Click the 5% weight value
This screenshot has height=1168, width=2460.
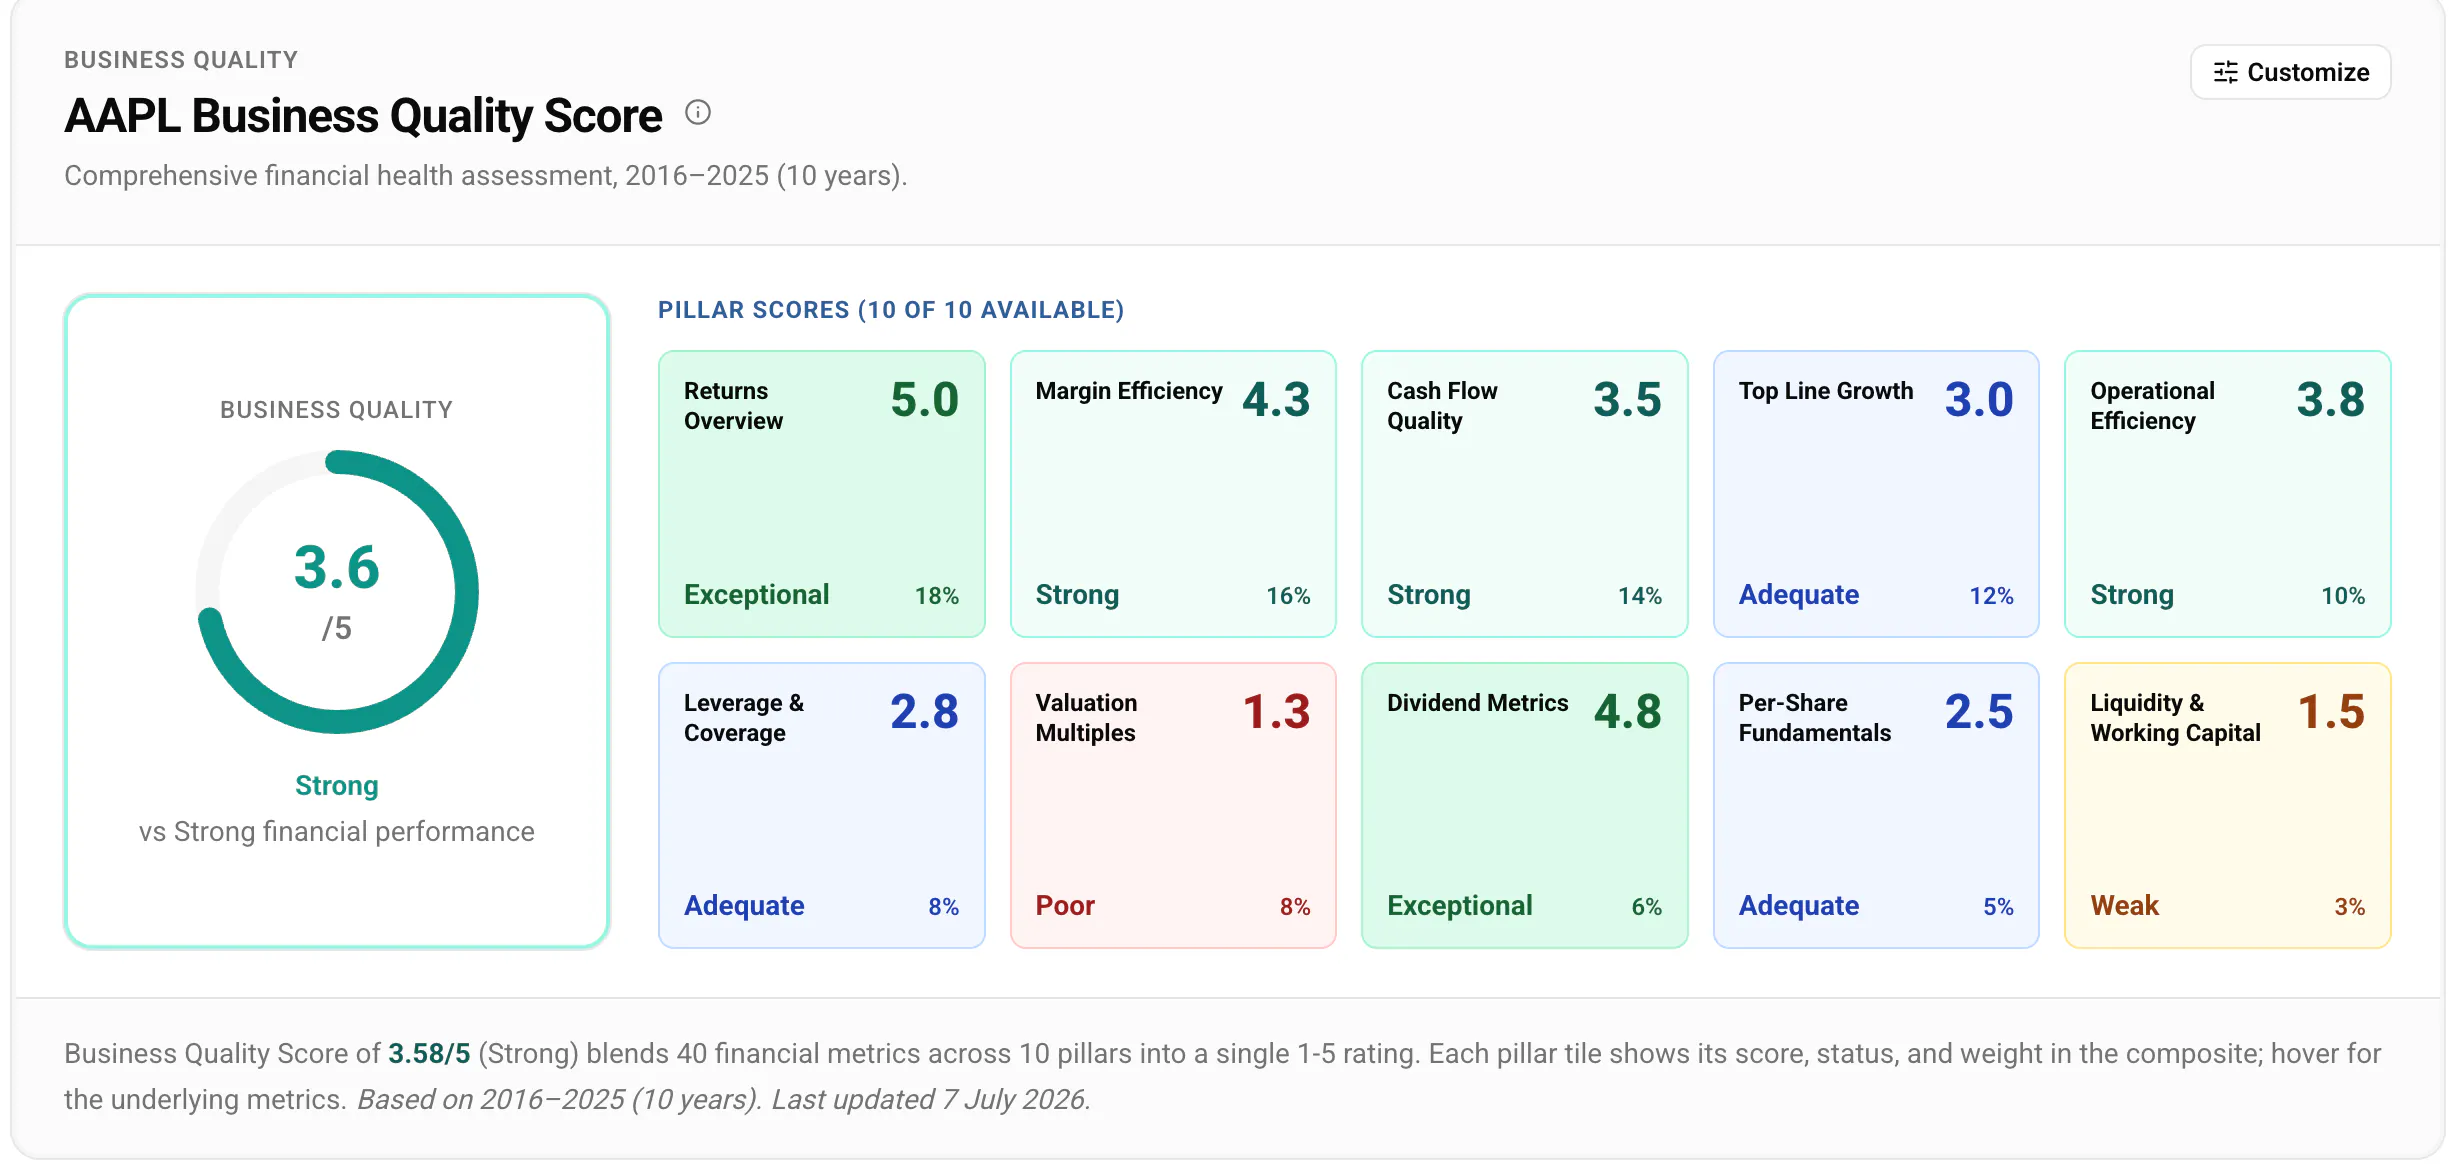click(x=1998, y=907)
